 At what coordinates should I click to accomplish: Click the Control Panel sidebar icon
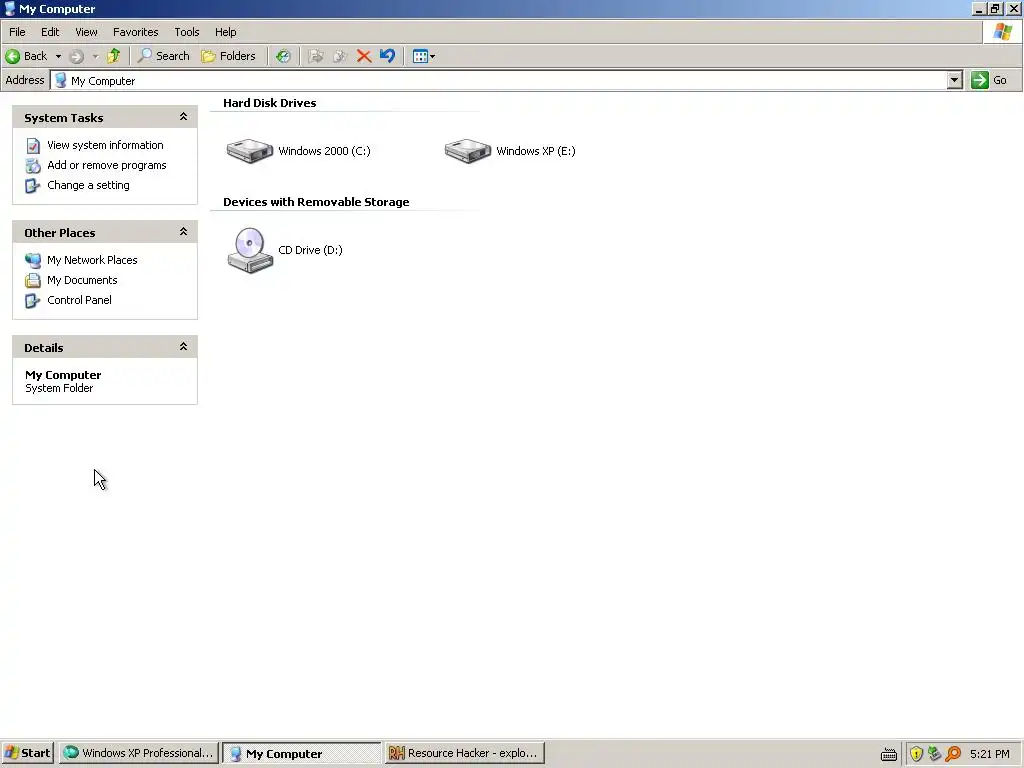[x=32, y=301]
